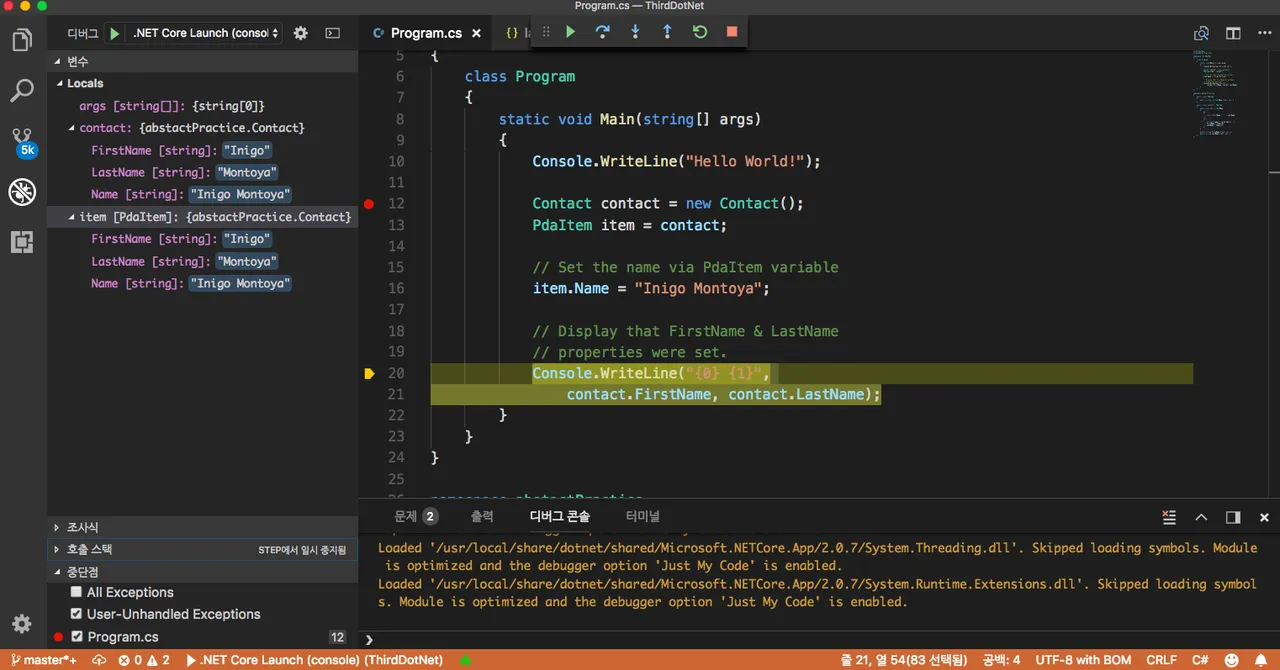Restart the debug session

coord(700,32)
